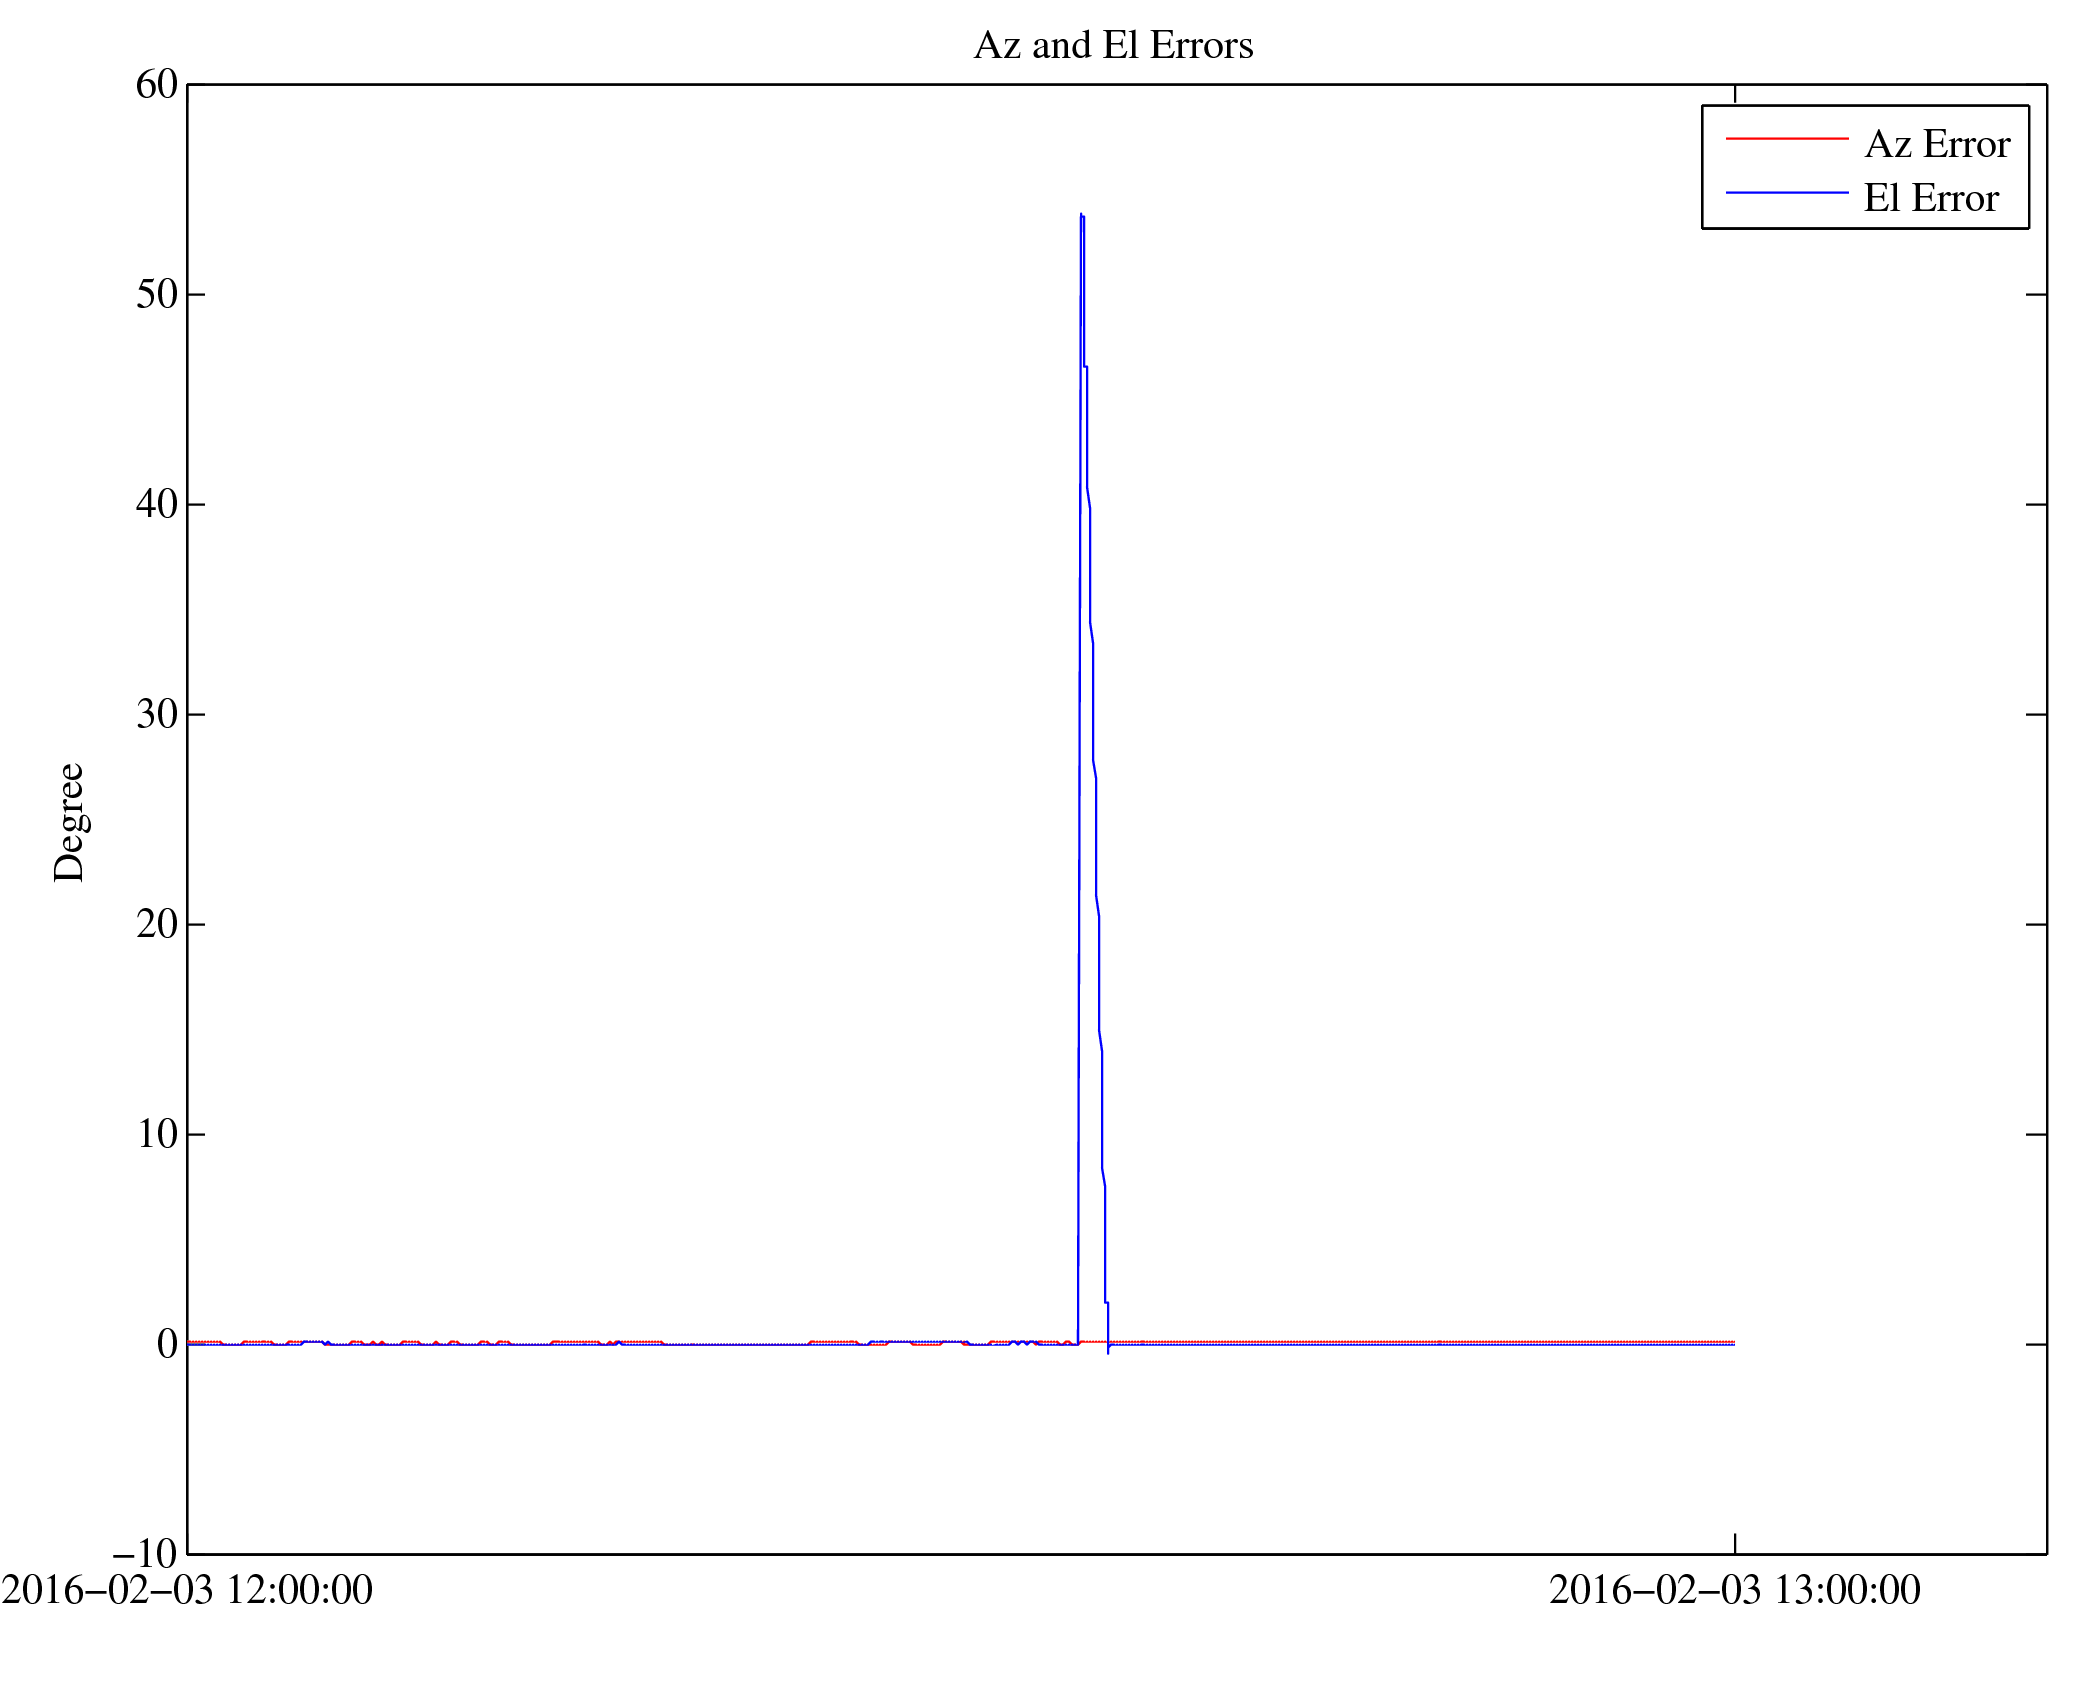Click the 40 y-axis tick label
Viewport: 2075px width, 1683px height.
[157, 505]
